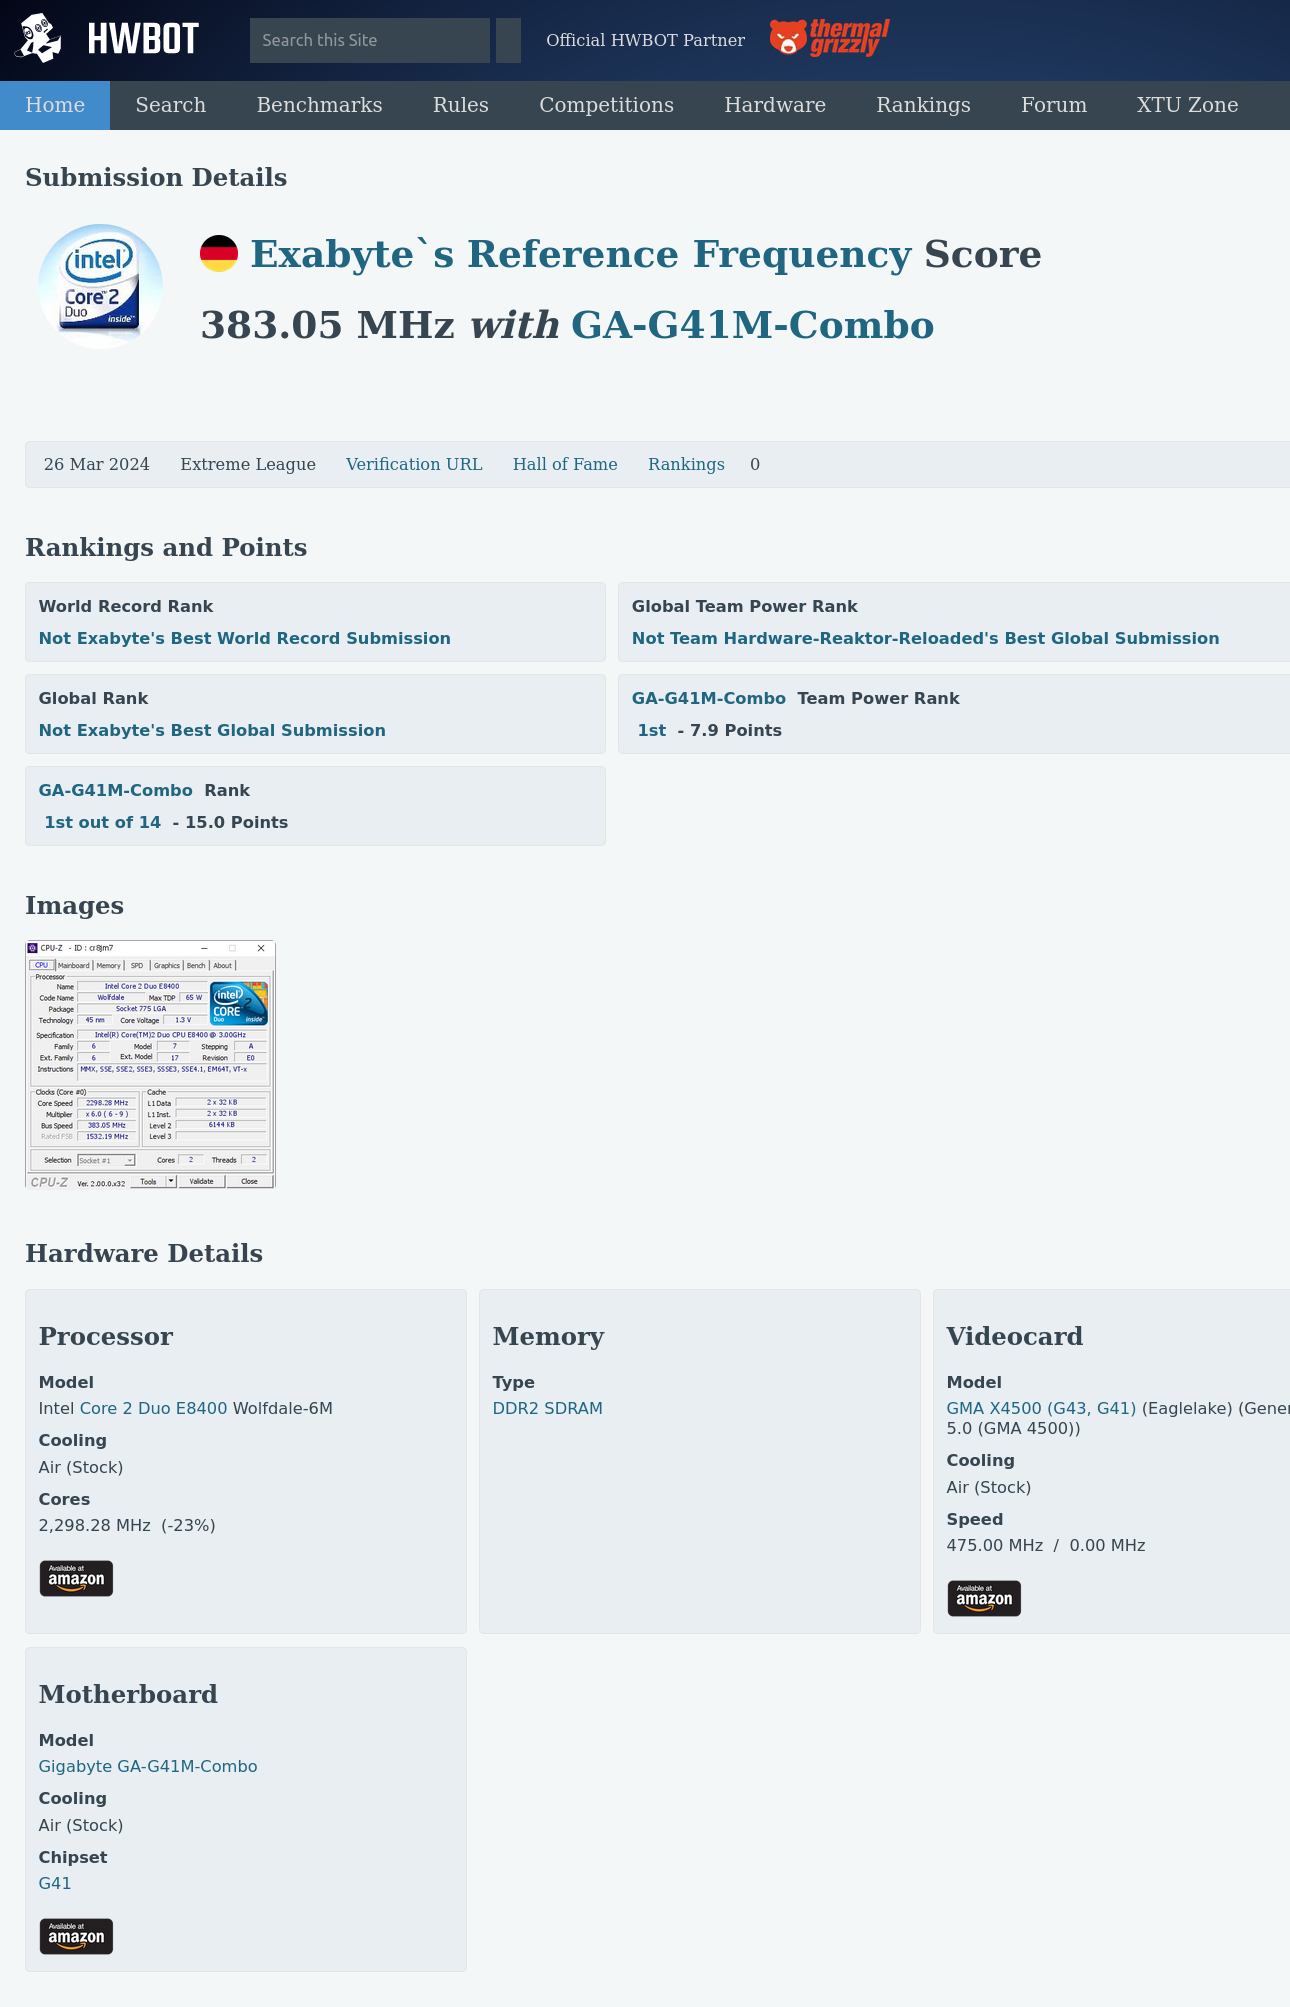The height and width of the screenshot is (2007, 1290).
Task: Open the Core 2 Duo E8400 processor link
Action: [154, 1408]
